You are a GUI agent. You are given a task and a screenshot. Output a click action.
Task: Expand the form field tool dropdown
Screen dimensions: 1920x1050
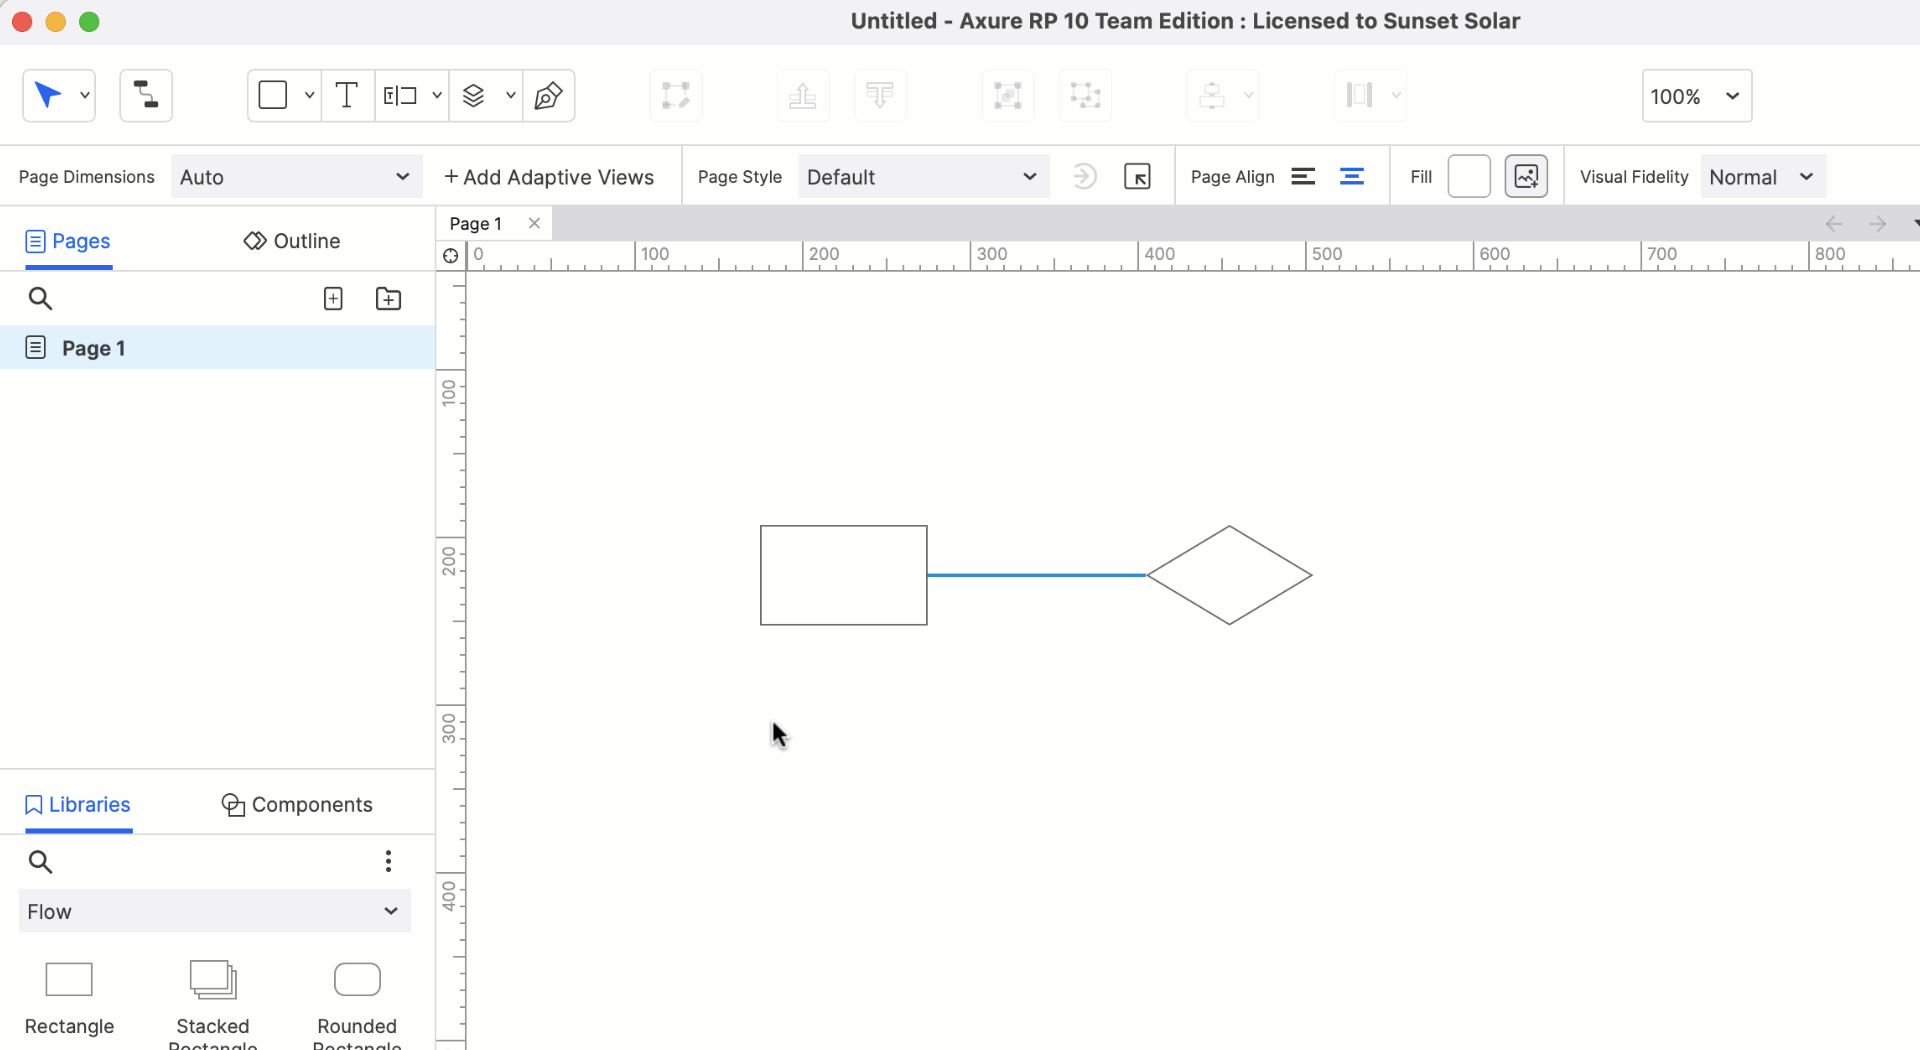(x=437, y=96)
